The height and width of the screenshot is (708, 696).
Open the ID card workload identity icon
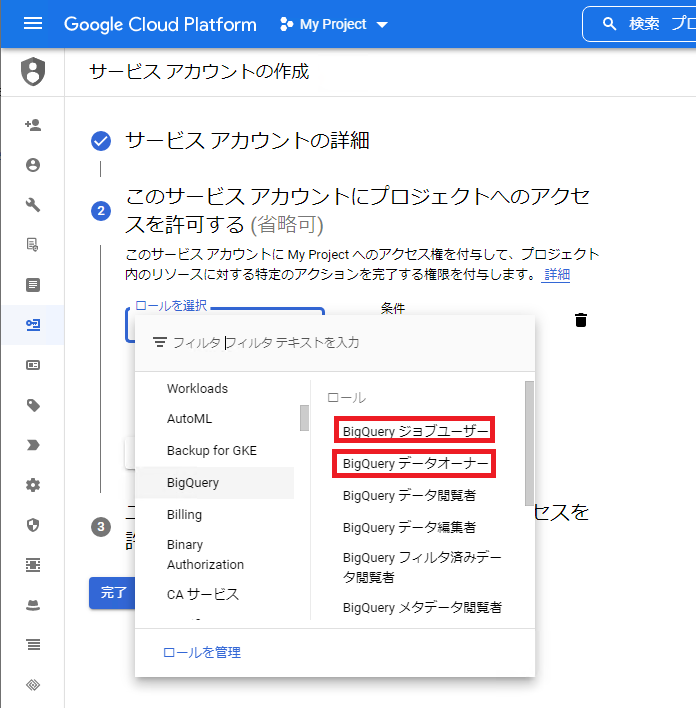tap(33, 365)
